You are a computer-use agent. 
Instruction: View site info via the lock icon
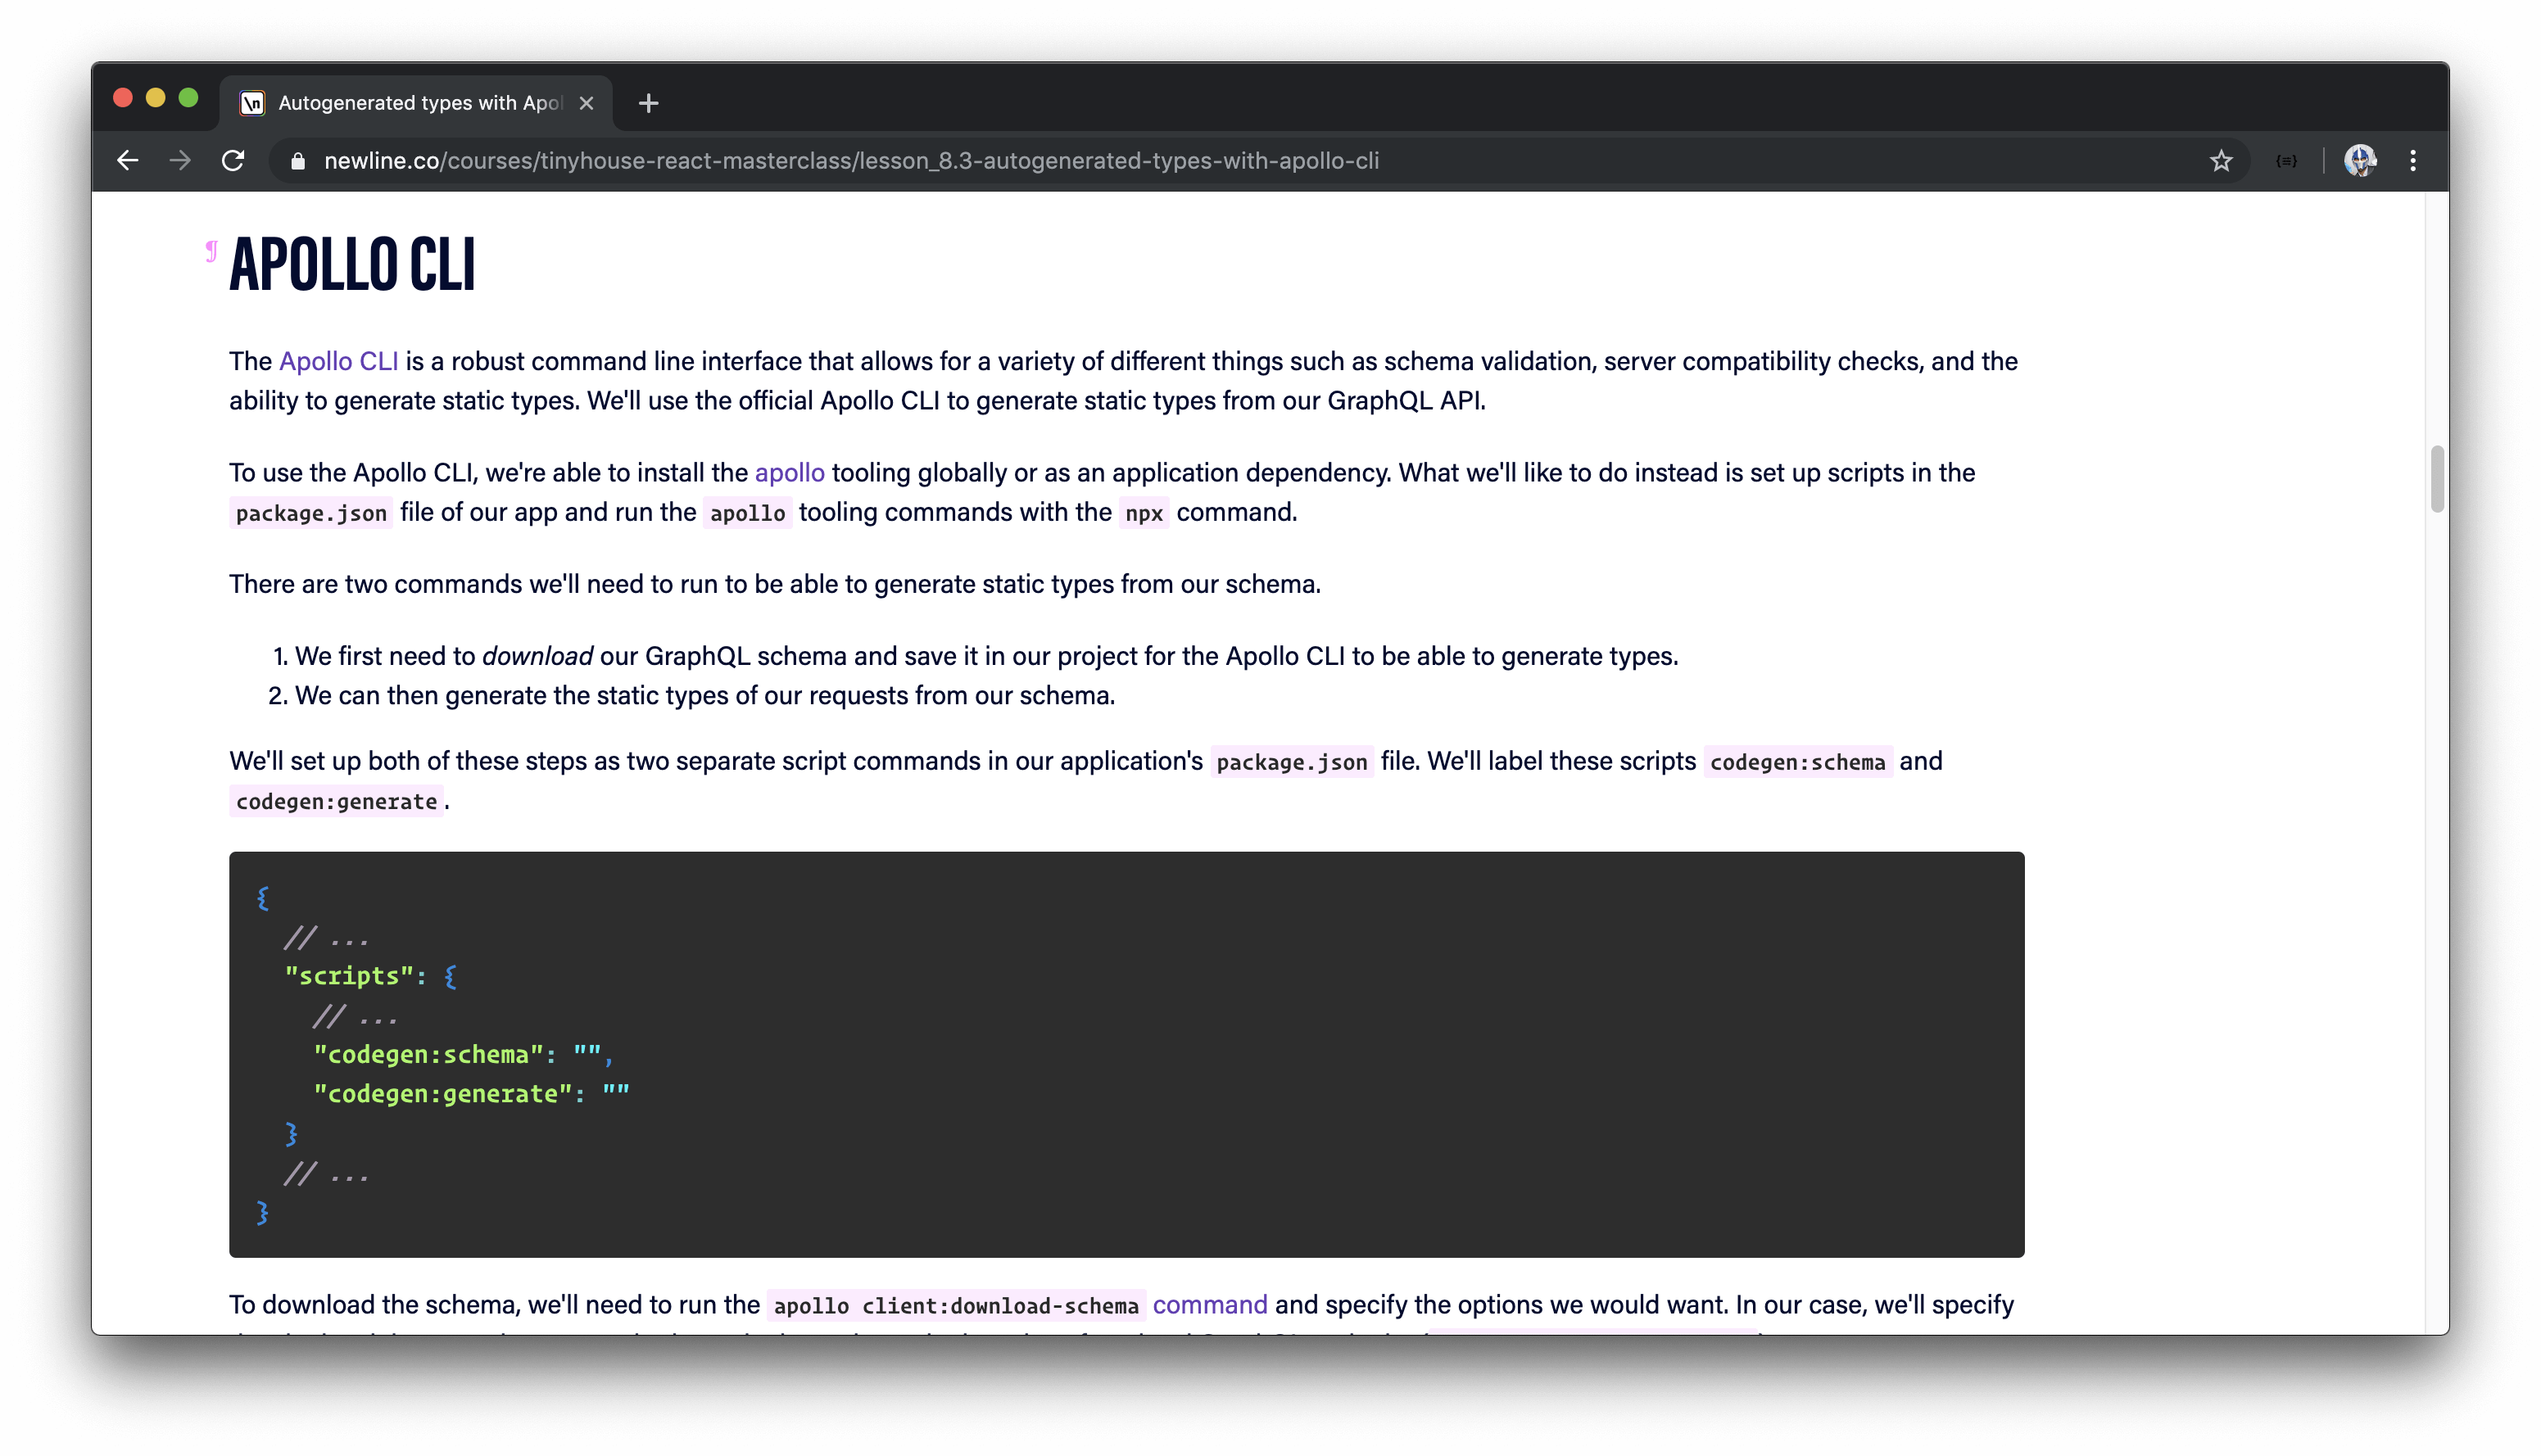click(297, 161)
